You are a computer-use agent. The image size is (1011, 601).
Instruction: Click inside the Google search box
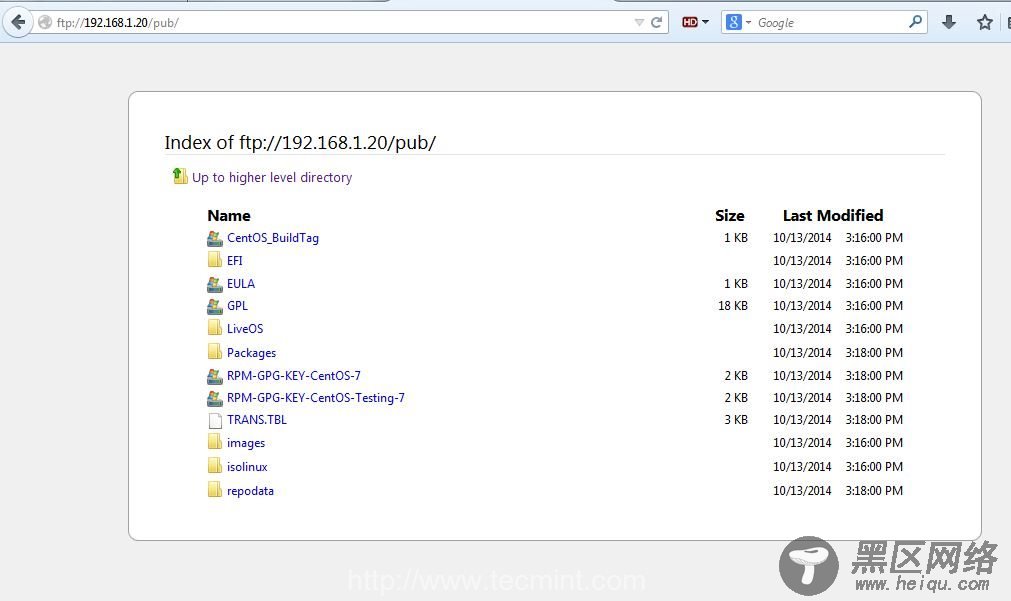(830, 22)
